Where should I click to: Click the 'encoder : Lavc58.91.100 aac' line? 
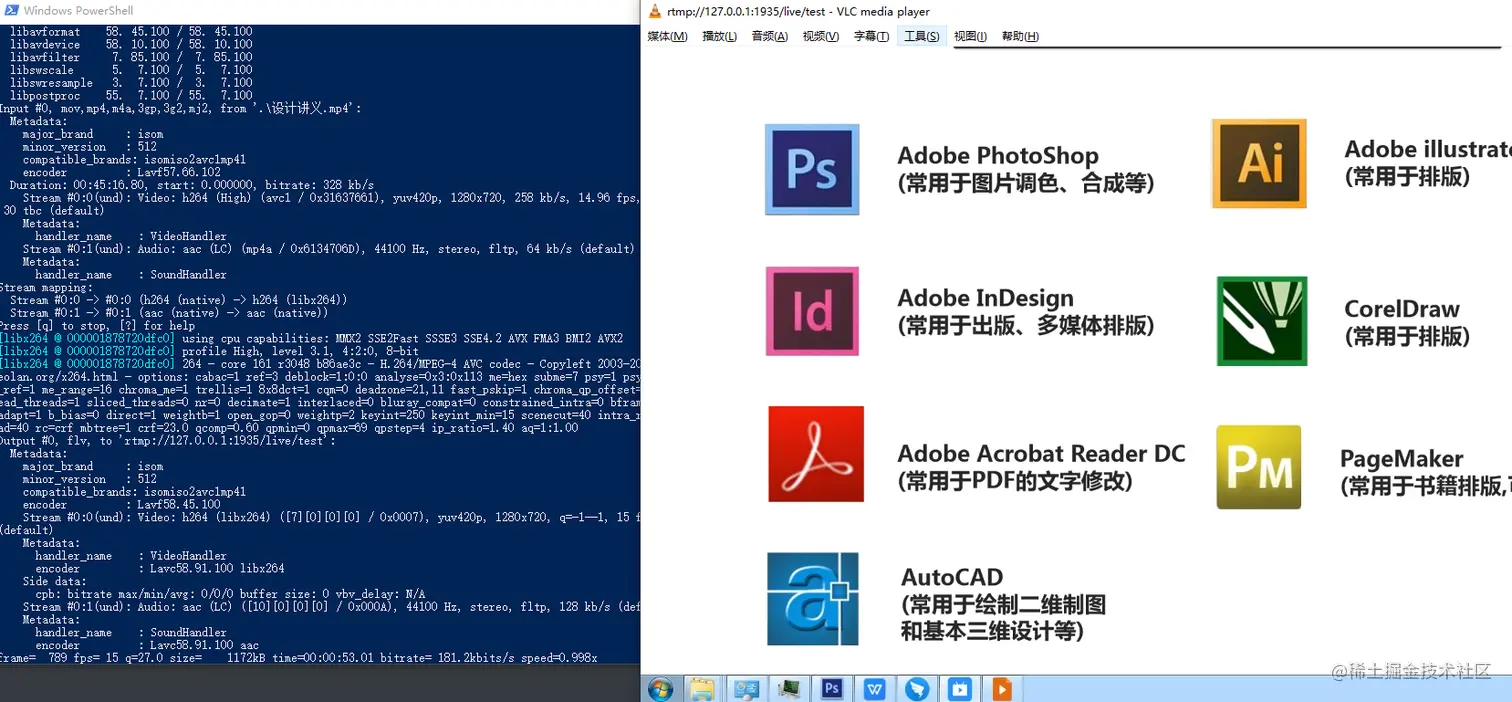141,646
